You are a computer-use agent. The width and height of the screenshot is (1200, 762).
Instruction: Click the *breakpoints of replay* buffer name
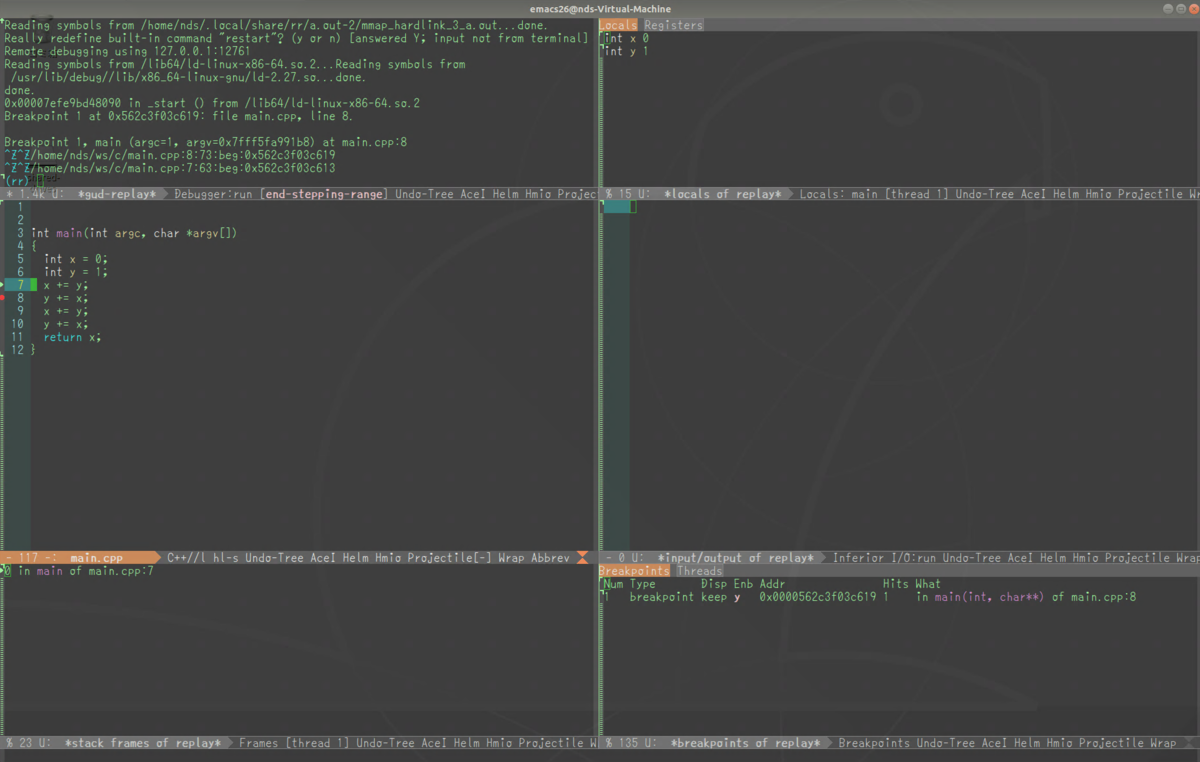[745, 743]
